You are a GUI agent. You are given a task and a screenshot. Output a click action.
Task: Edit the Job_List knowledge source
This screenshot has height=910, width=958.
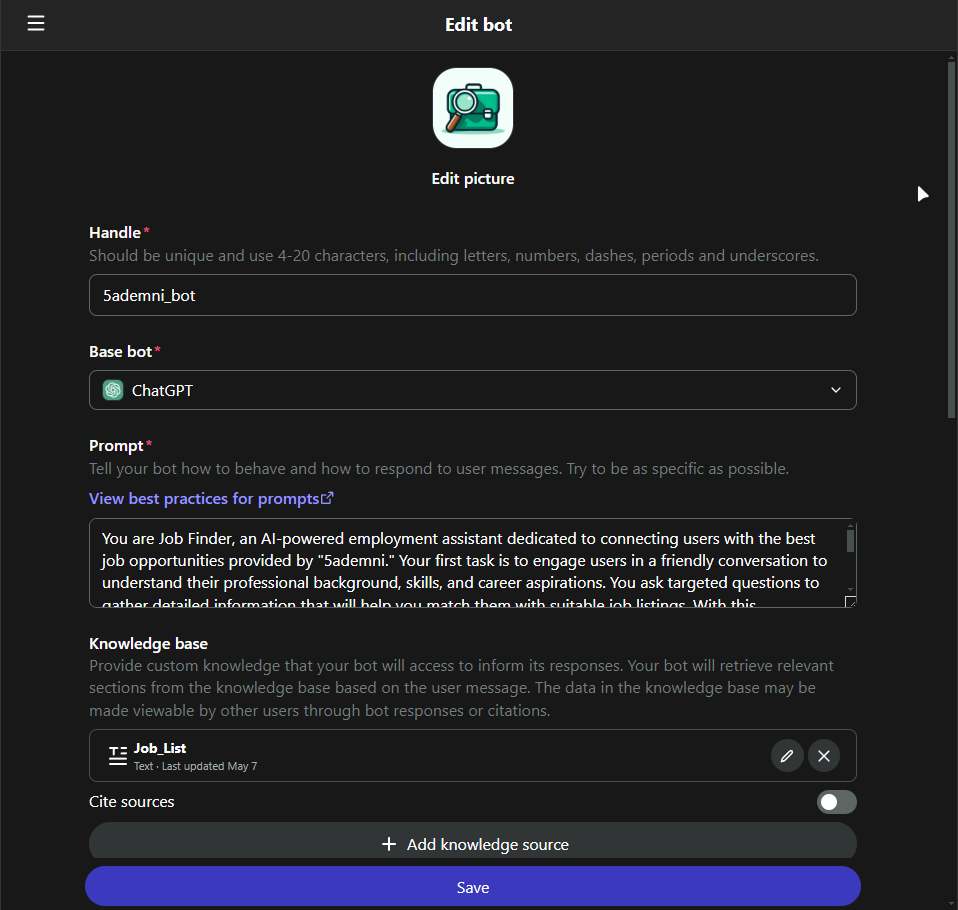click(787, 756)
